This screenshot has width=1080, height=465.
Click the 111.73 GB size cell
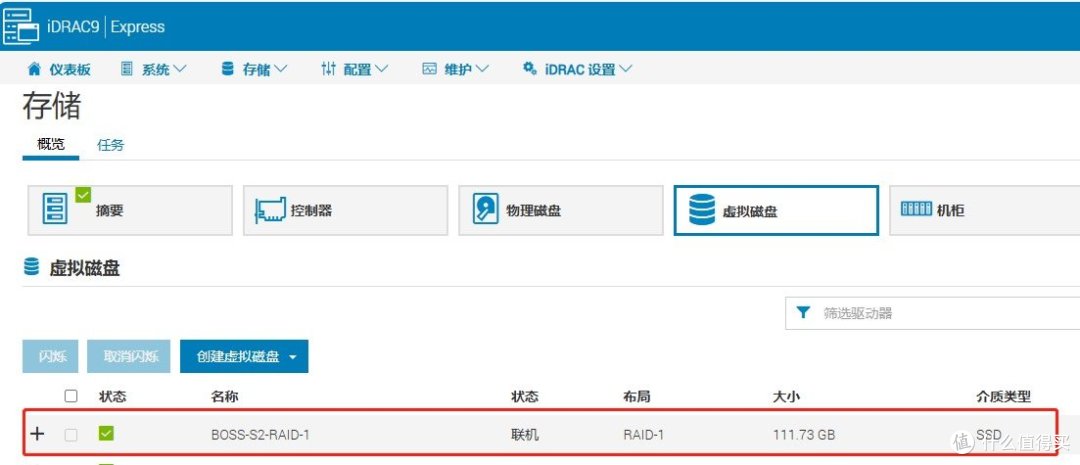(x=804, y=435)
